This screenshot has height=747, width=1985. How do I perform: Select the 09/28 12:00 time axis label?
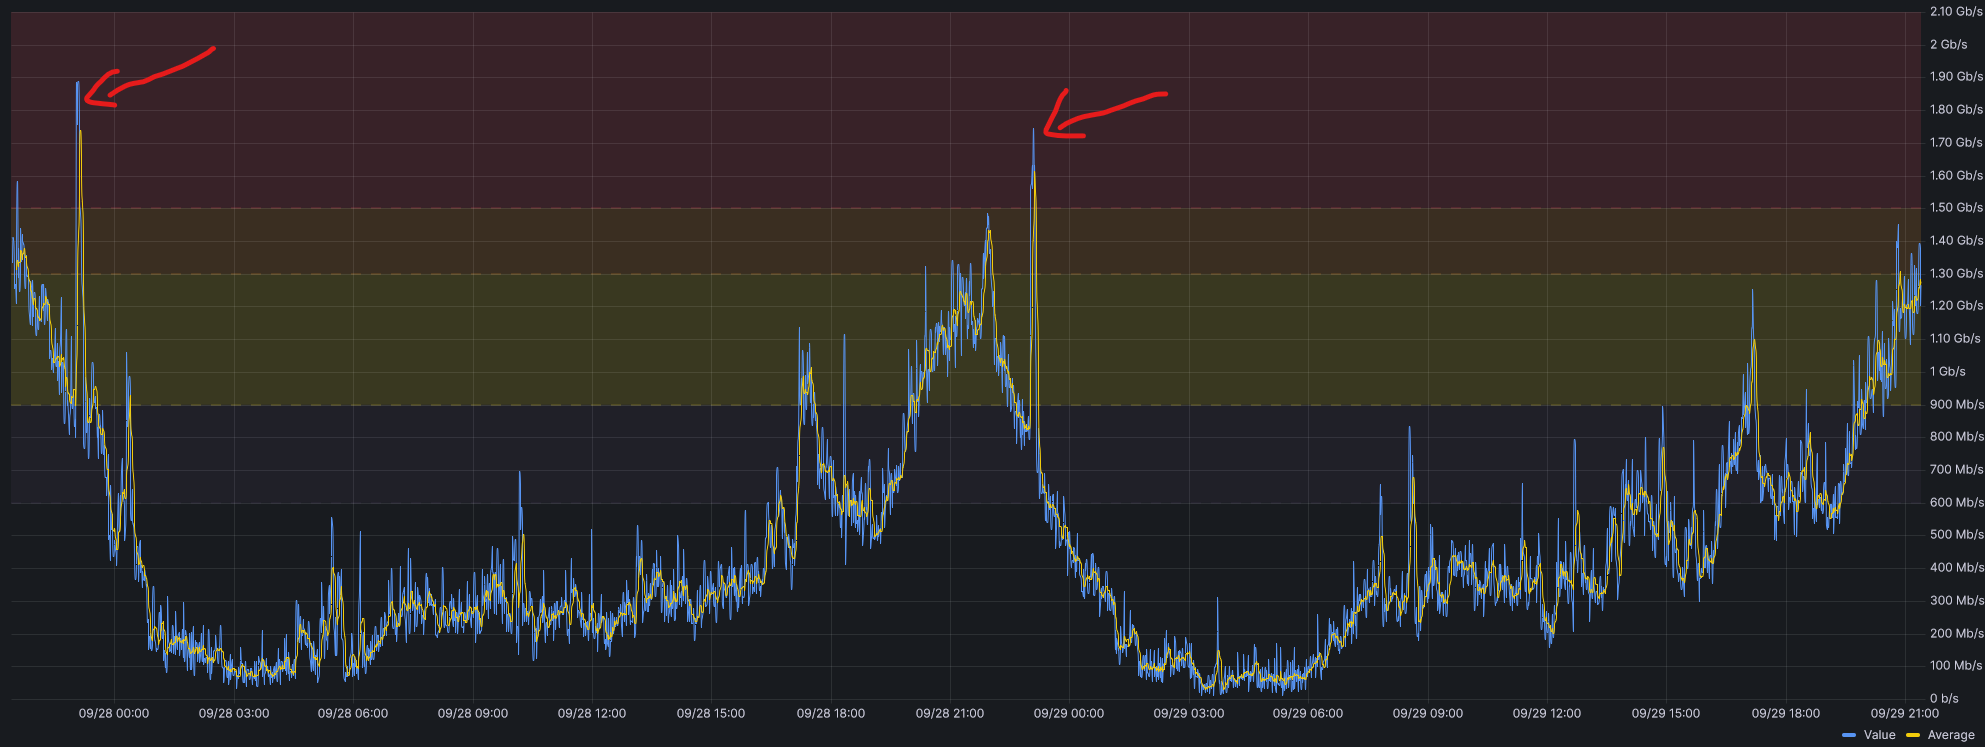coord(592,713)
